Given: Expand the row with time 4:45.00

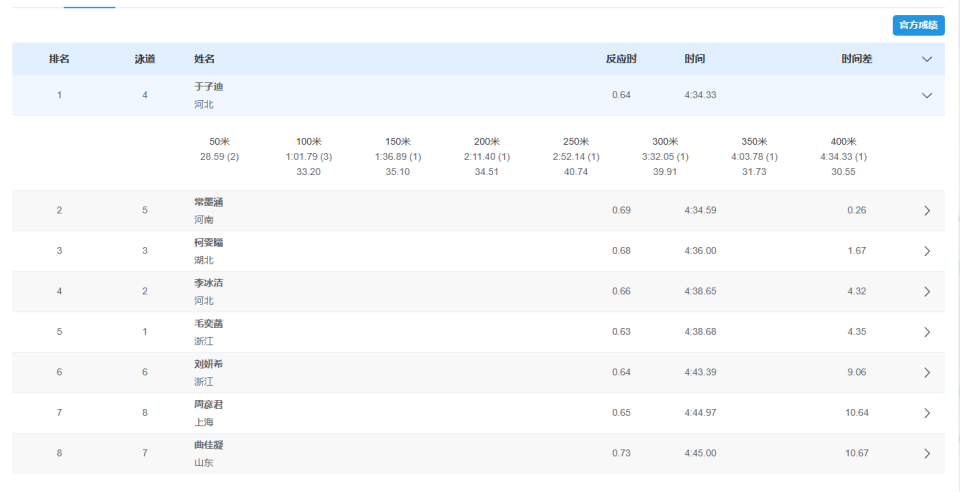Looking at the screenshot, I should click(927, 453).
